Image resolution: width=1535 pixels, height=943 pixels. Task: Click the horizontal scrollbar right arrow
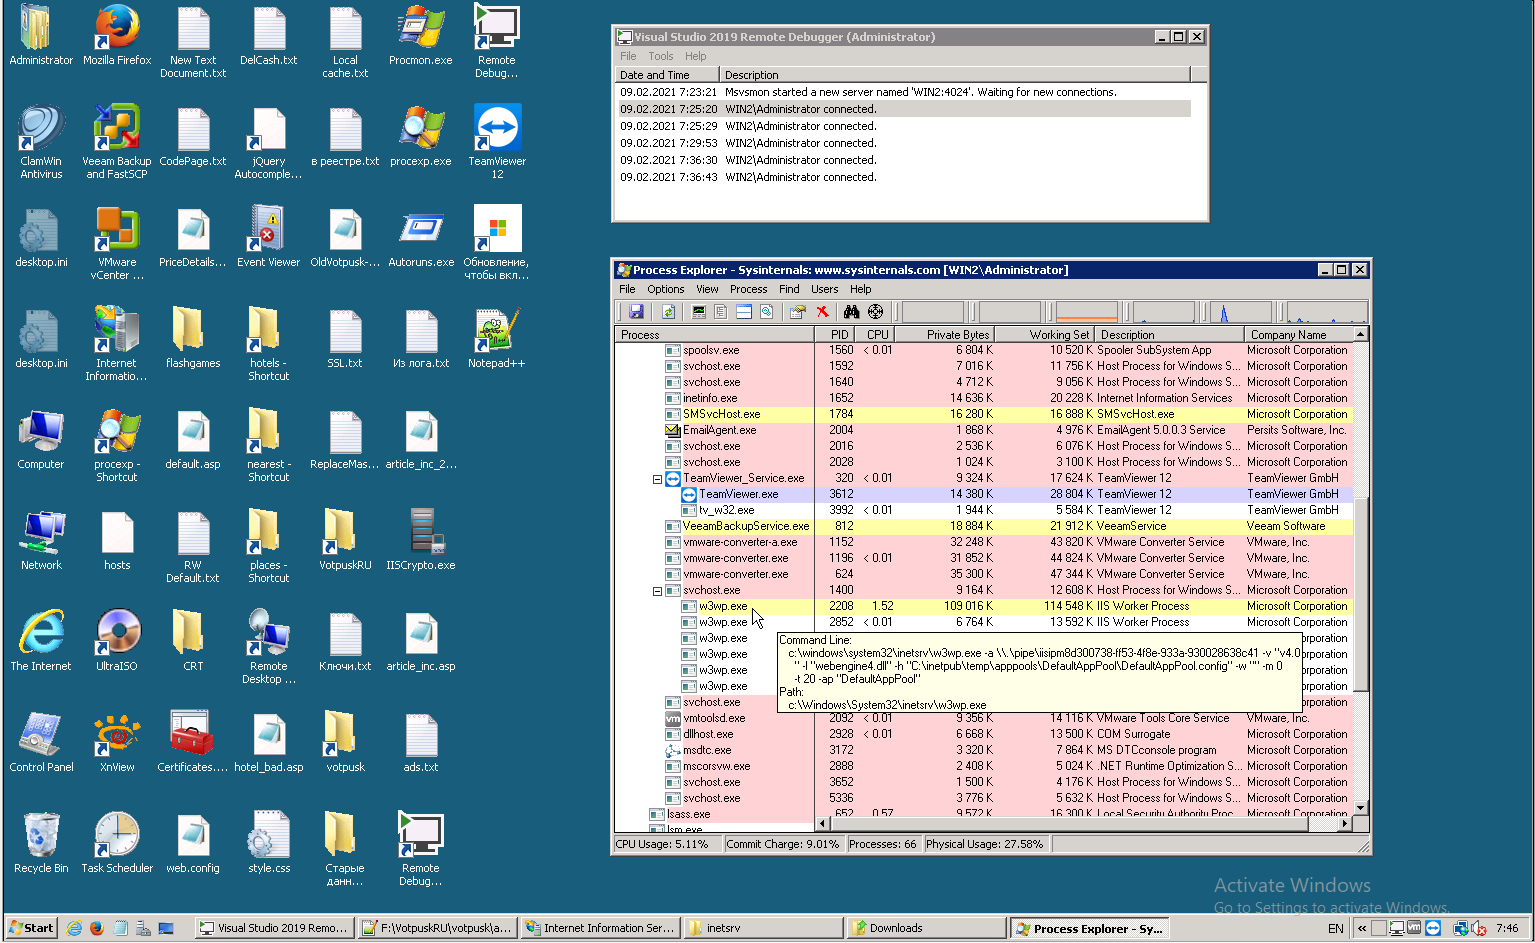1345,824
